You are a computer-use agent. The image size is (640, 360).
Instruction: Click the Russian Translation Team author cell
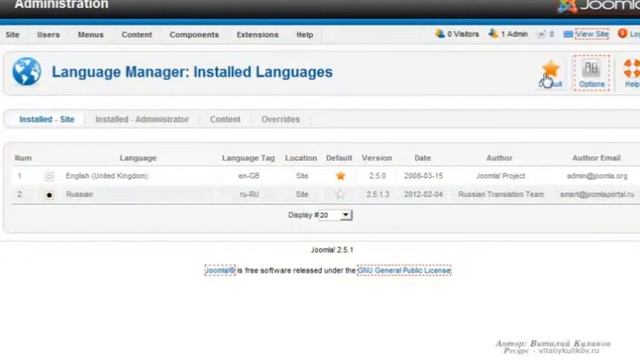[x=501, y=194]
